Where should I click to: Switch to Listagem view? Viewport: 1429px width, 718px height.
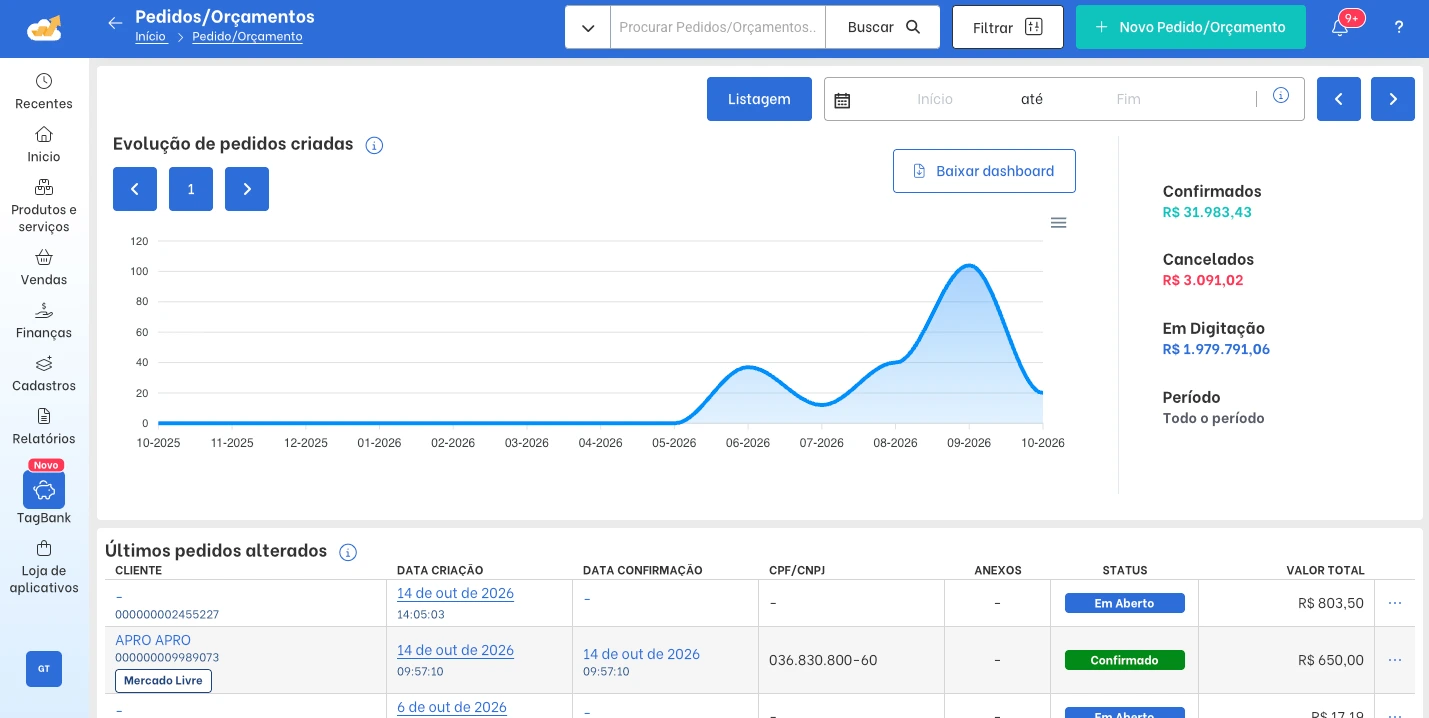(759, 99)
